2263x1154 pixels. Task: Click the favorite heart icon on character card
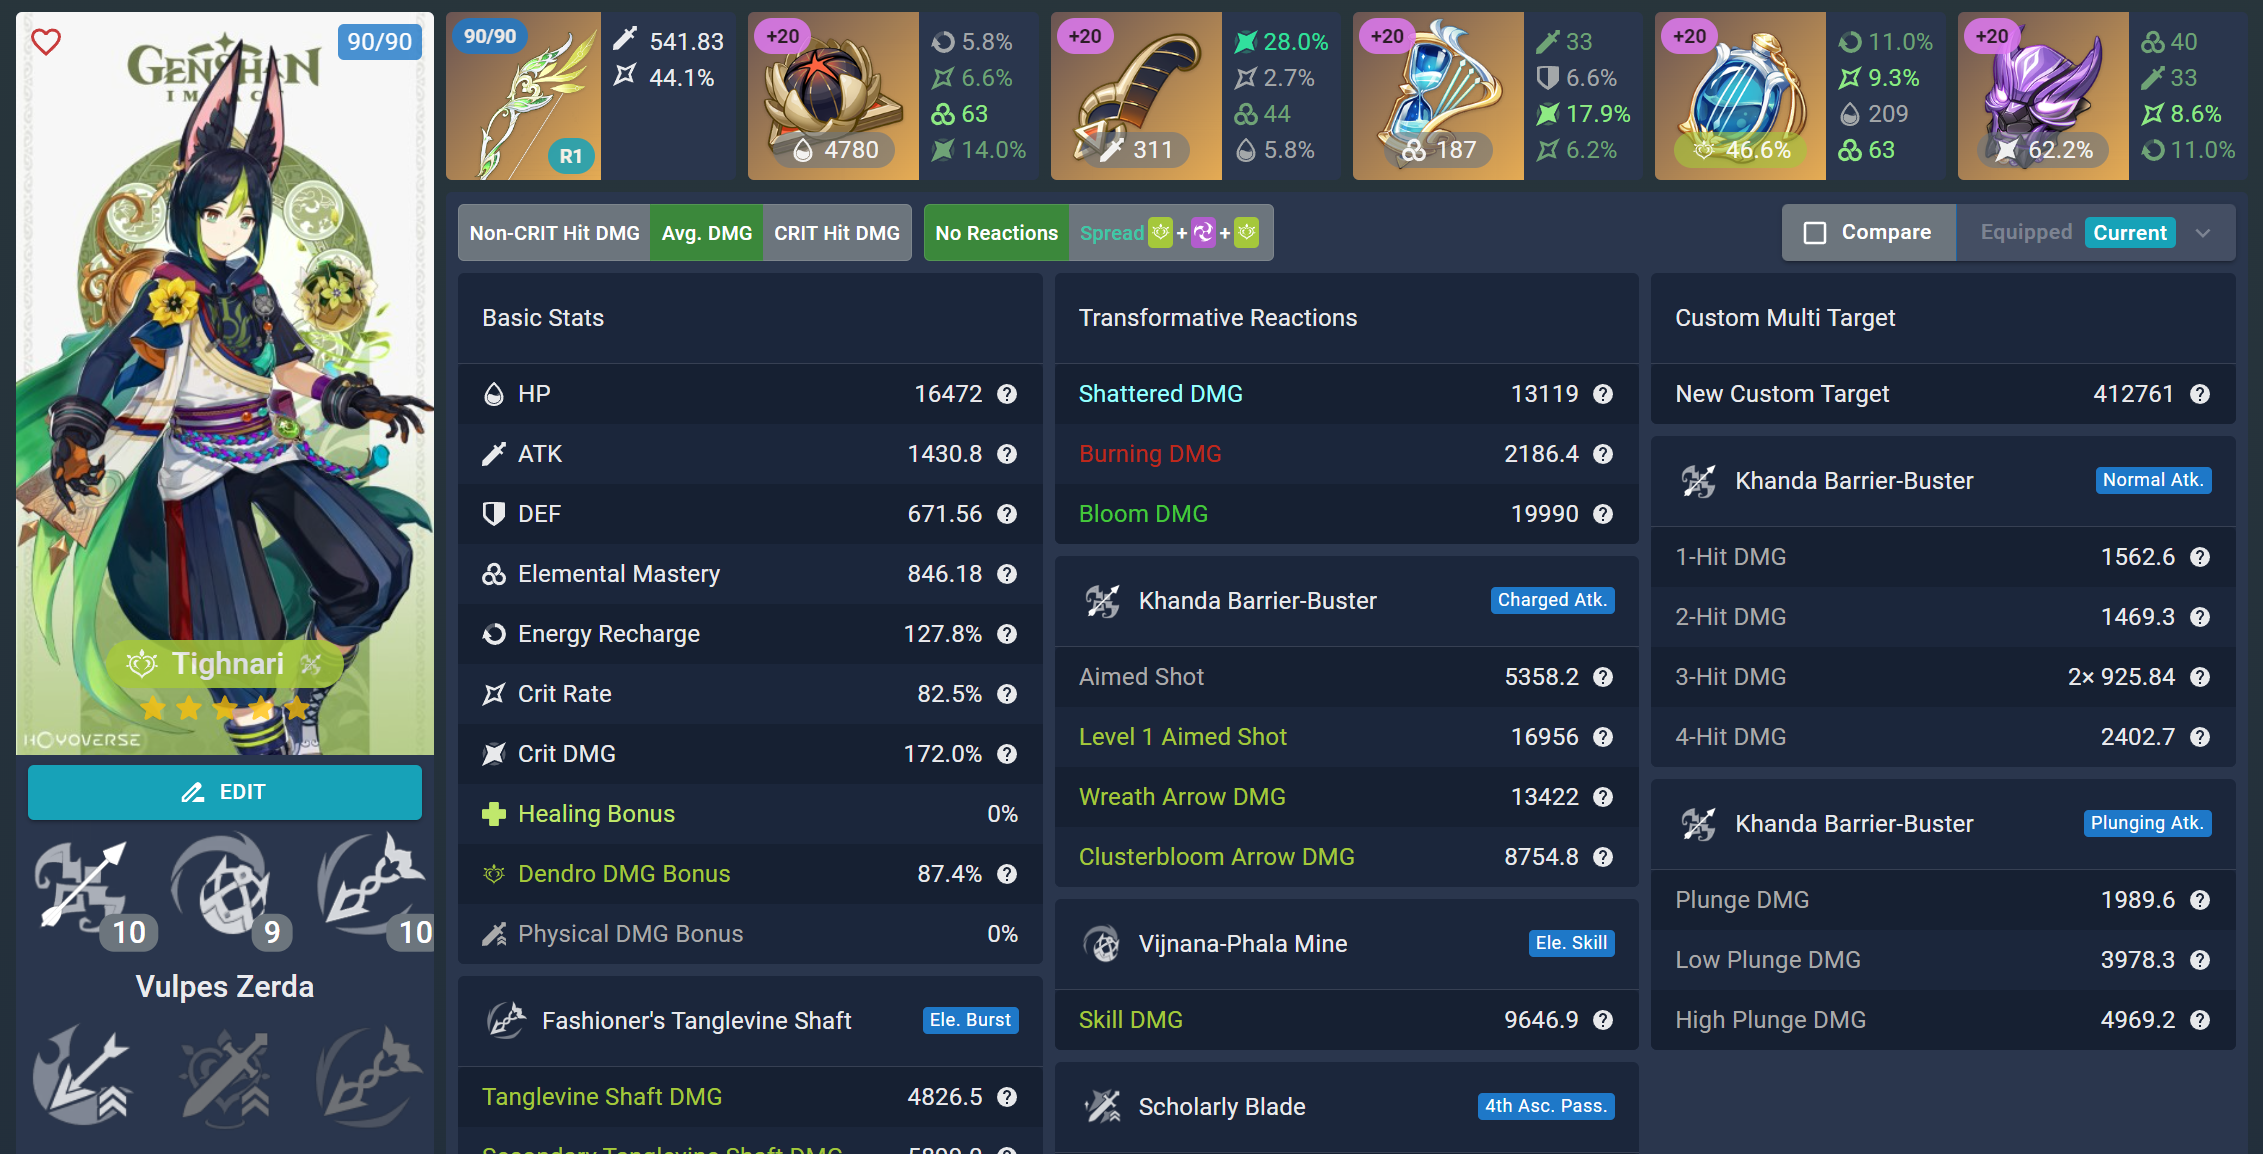[x=46, y=42]
